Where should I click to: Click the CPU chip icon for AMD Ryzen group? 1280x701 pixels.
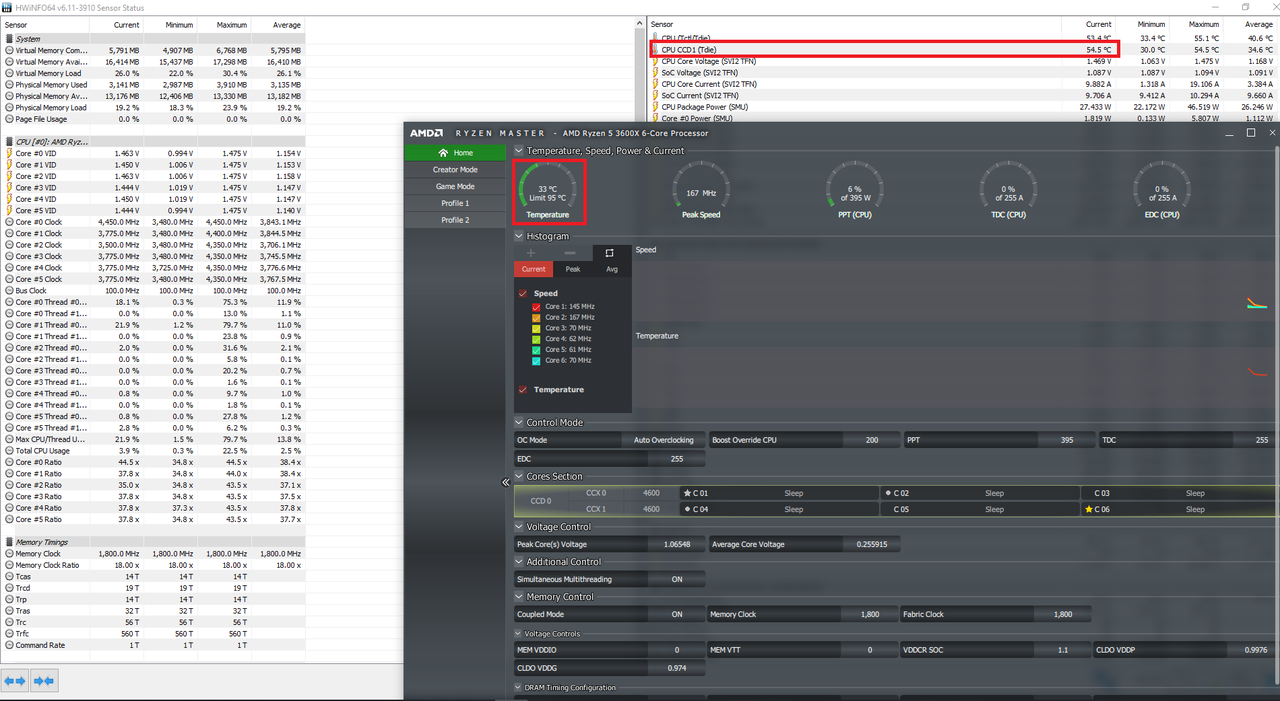coord(10,142)
